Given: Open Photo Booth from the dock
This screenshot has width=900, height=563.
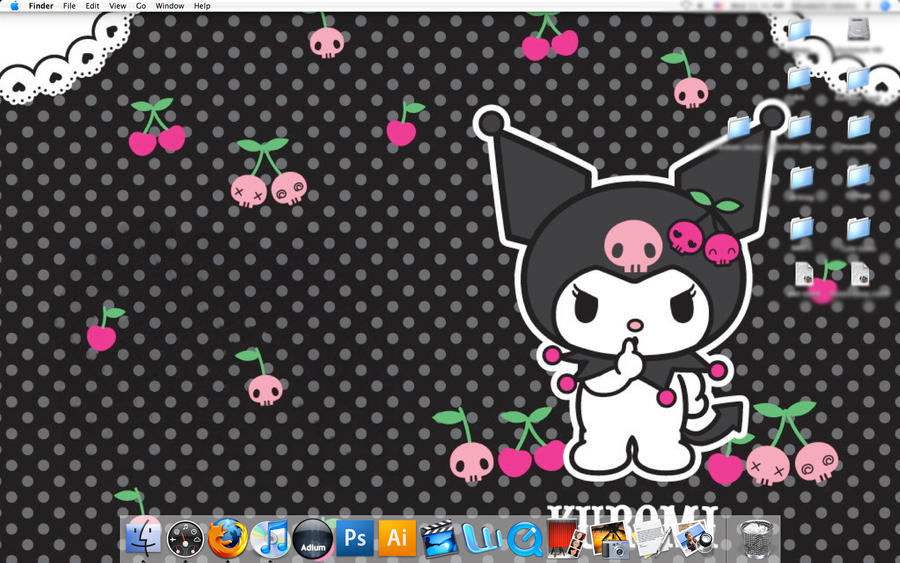Looking at the screenshot, I should [566, 538].
